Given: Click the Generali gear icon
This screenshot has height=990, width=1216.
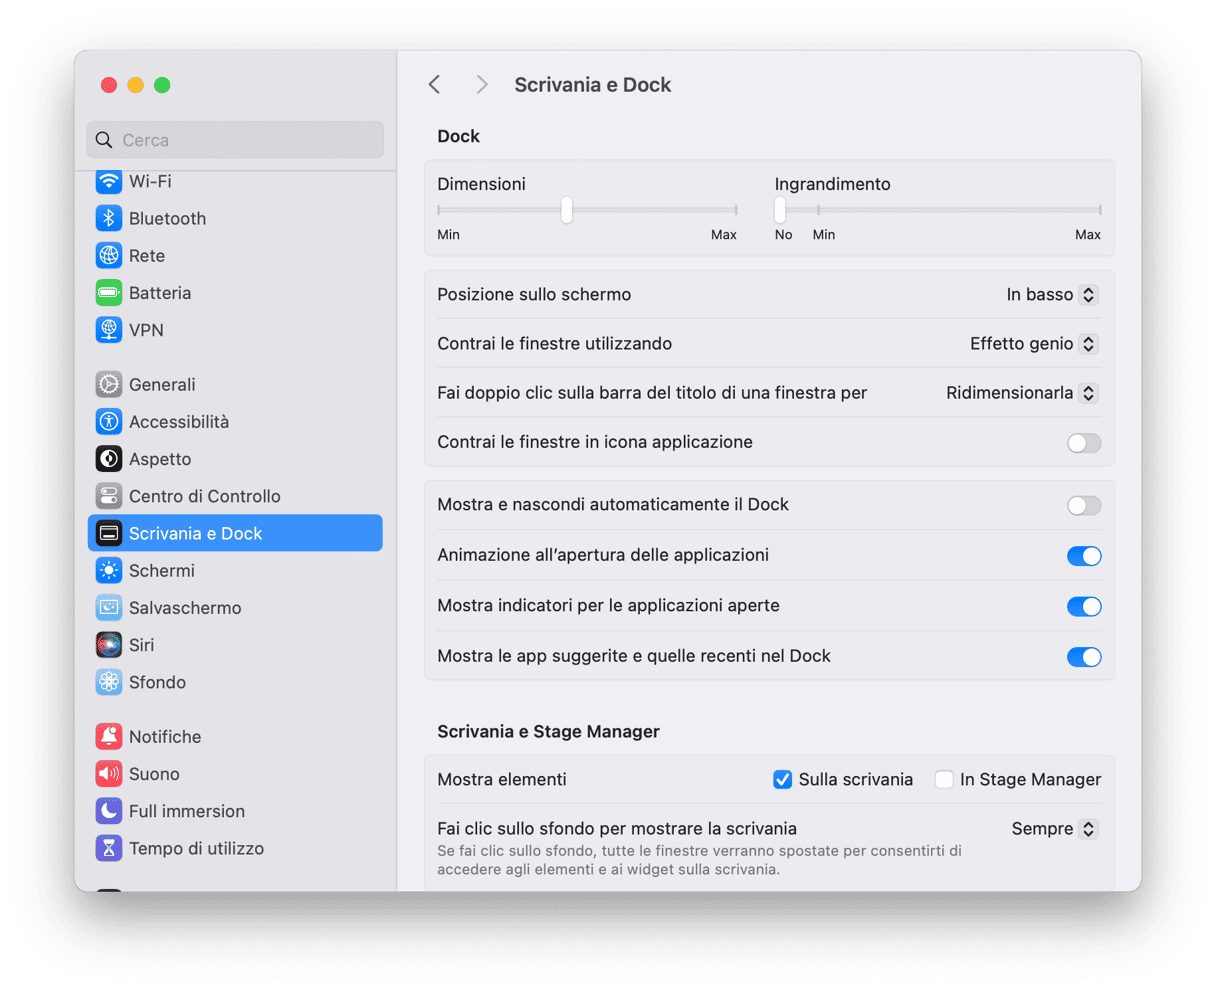Looking at the screenshot, I should (x=109, y=384).
